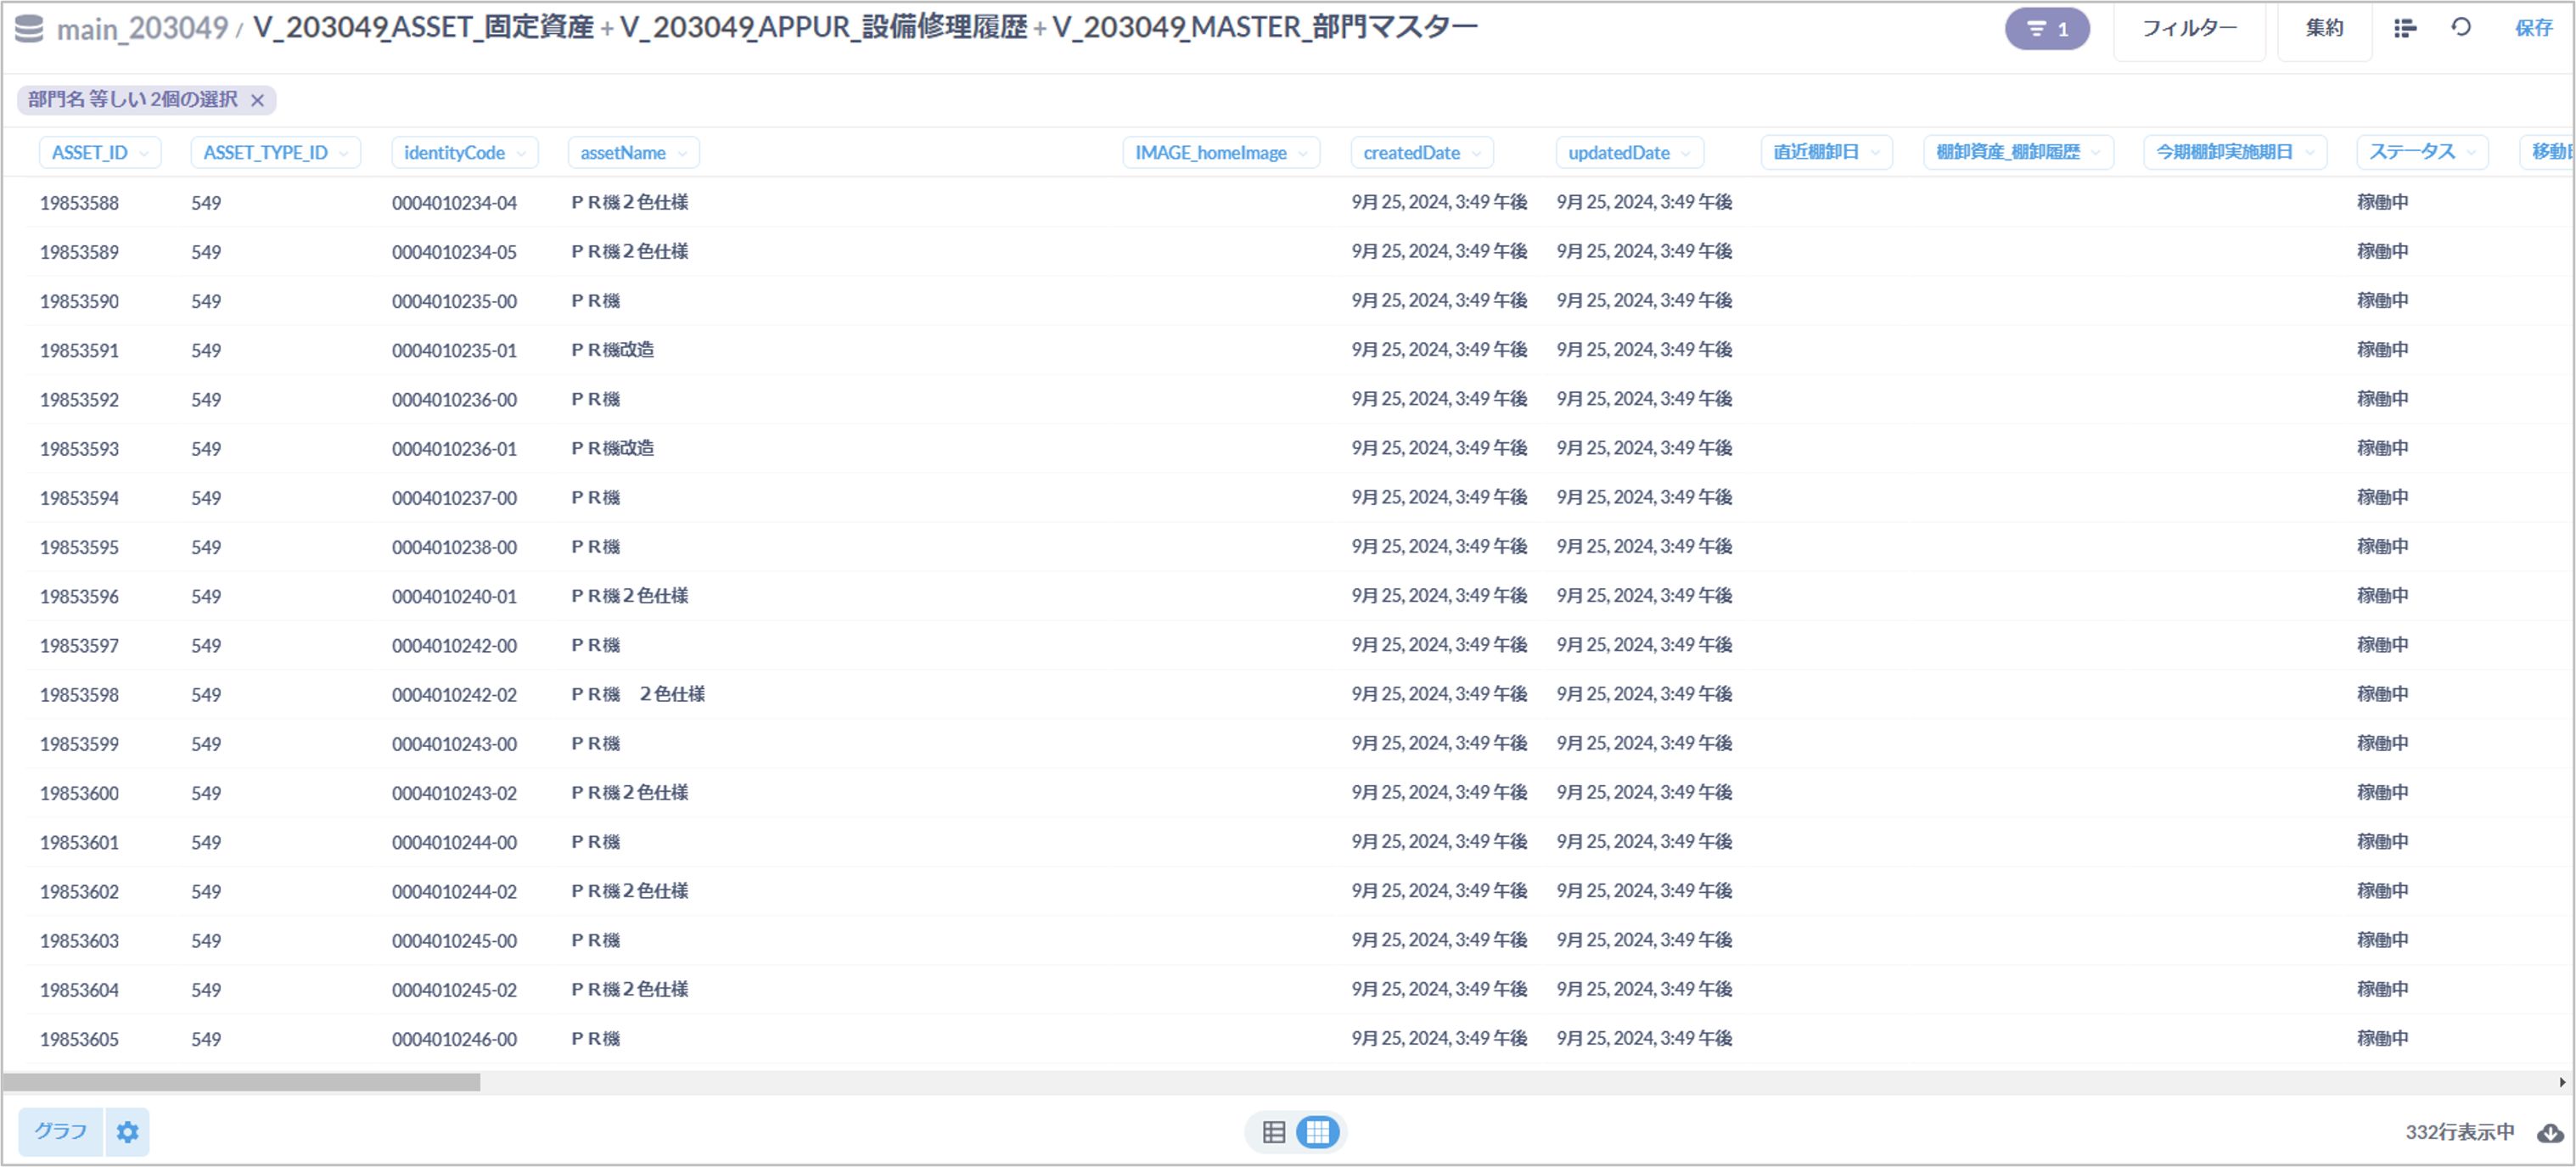Open ASSET_TYPE_ID column header menu
Viewport: 2576px width, 1167px height.
tap(276, 153)
